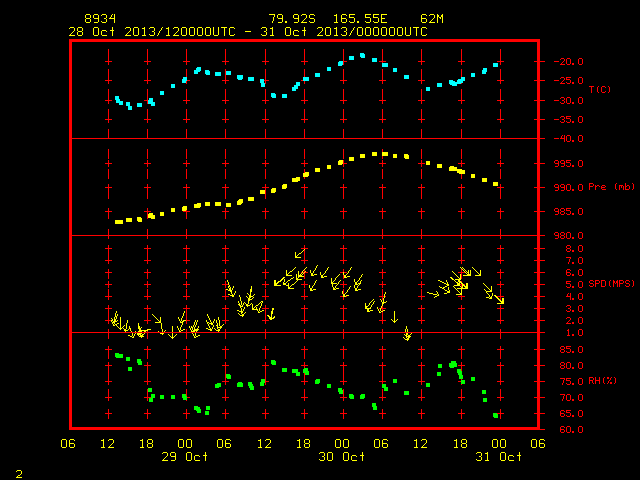
Task: Click the lowest green humidity point near 65.0
Action: coord(496,416)
